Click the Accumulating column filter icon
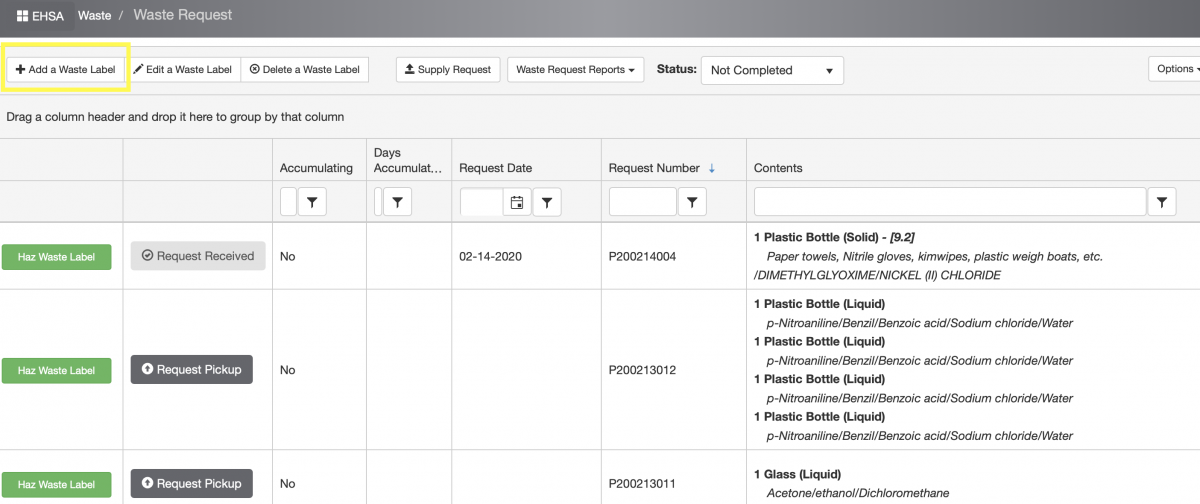The height and width of the screenshot is (504, 1200). (312, 203)
